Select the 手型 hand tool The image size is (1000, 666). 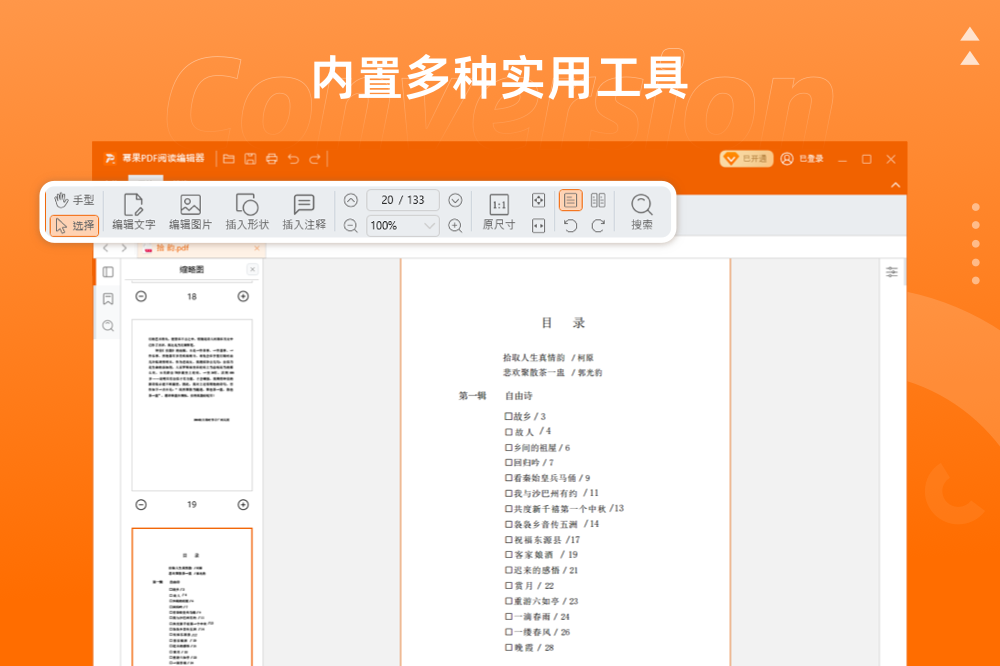pos(74,200)
